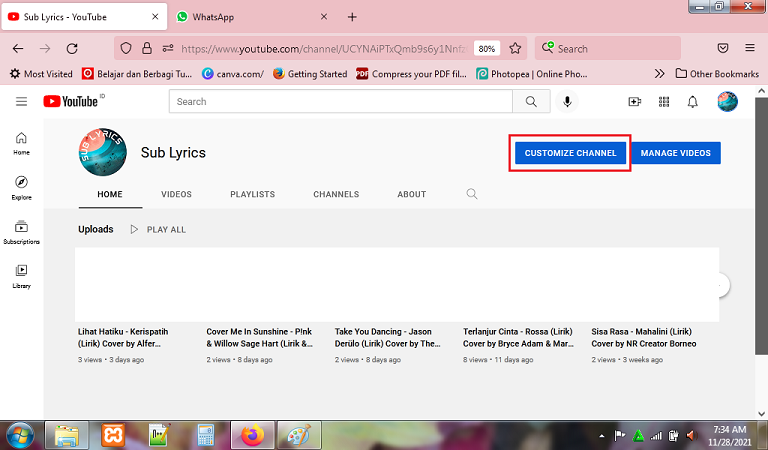This screenshot has height=450, width=768.
Task: Click the MANAGE VIDEOS button
Action: click(675, 153)
